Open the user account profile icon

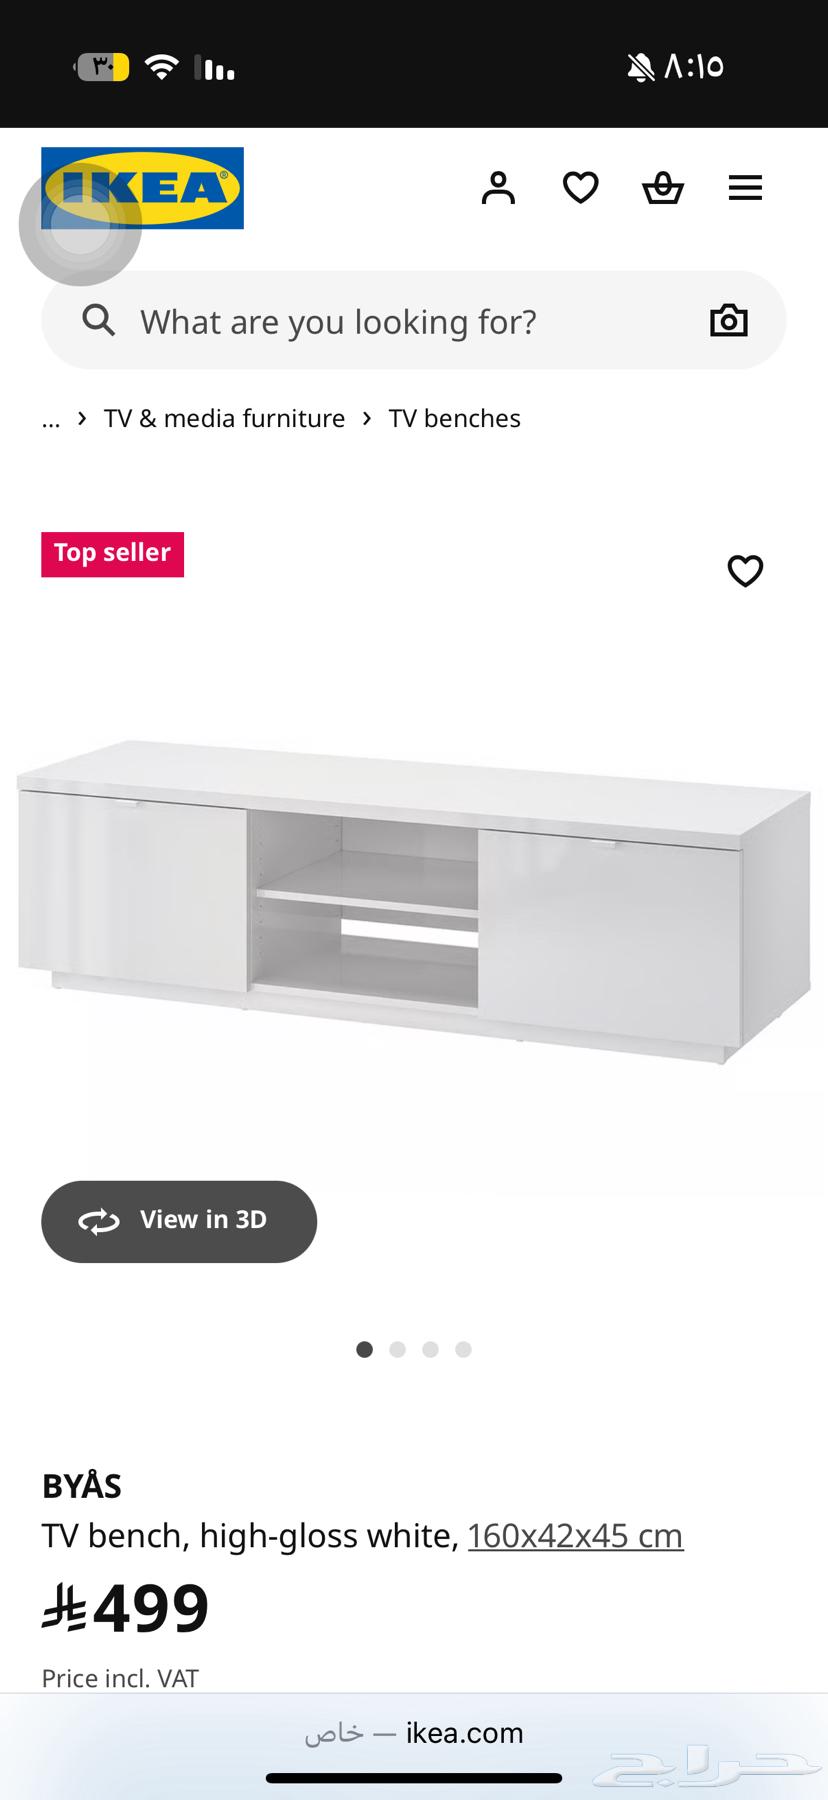click(498, 188)
